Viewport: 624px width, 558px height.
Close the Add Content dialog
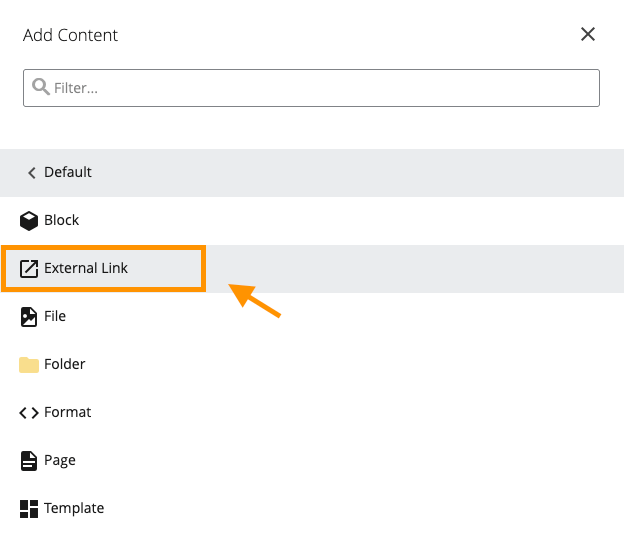(588, 35)
